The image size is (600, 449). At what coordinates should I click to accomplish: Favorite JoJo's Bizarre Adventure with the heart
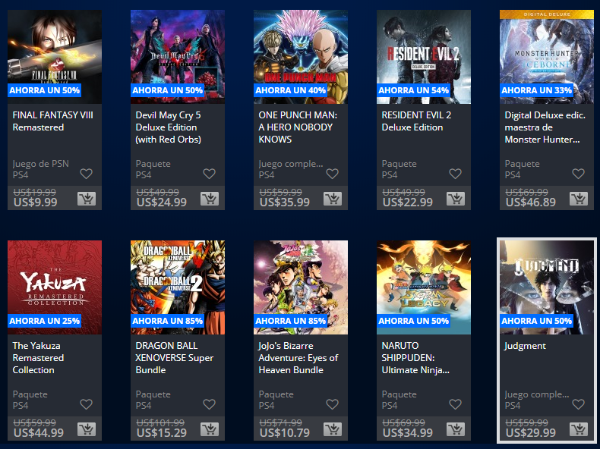[332, 404]
